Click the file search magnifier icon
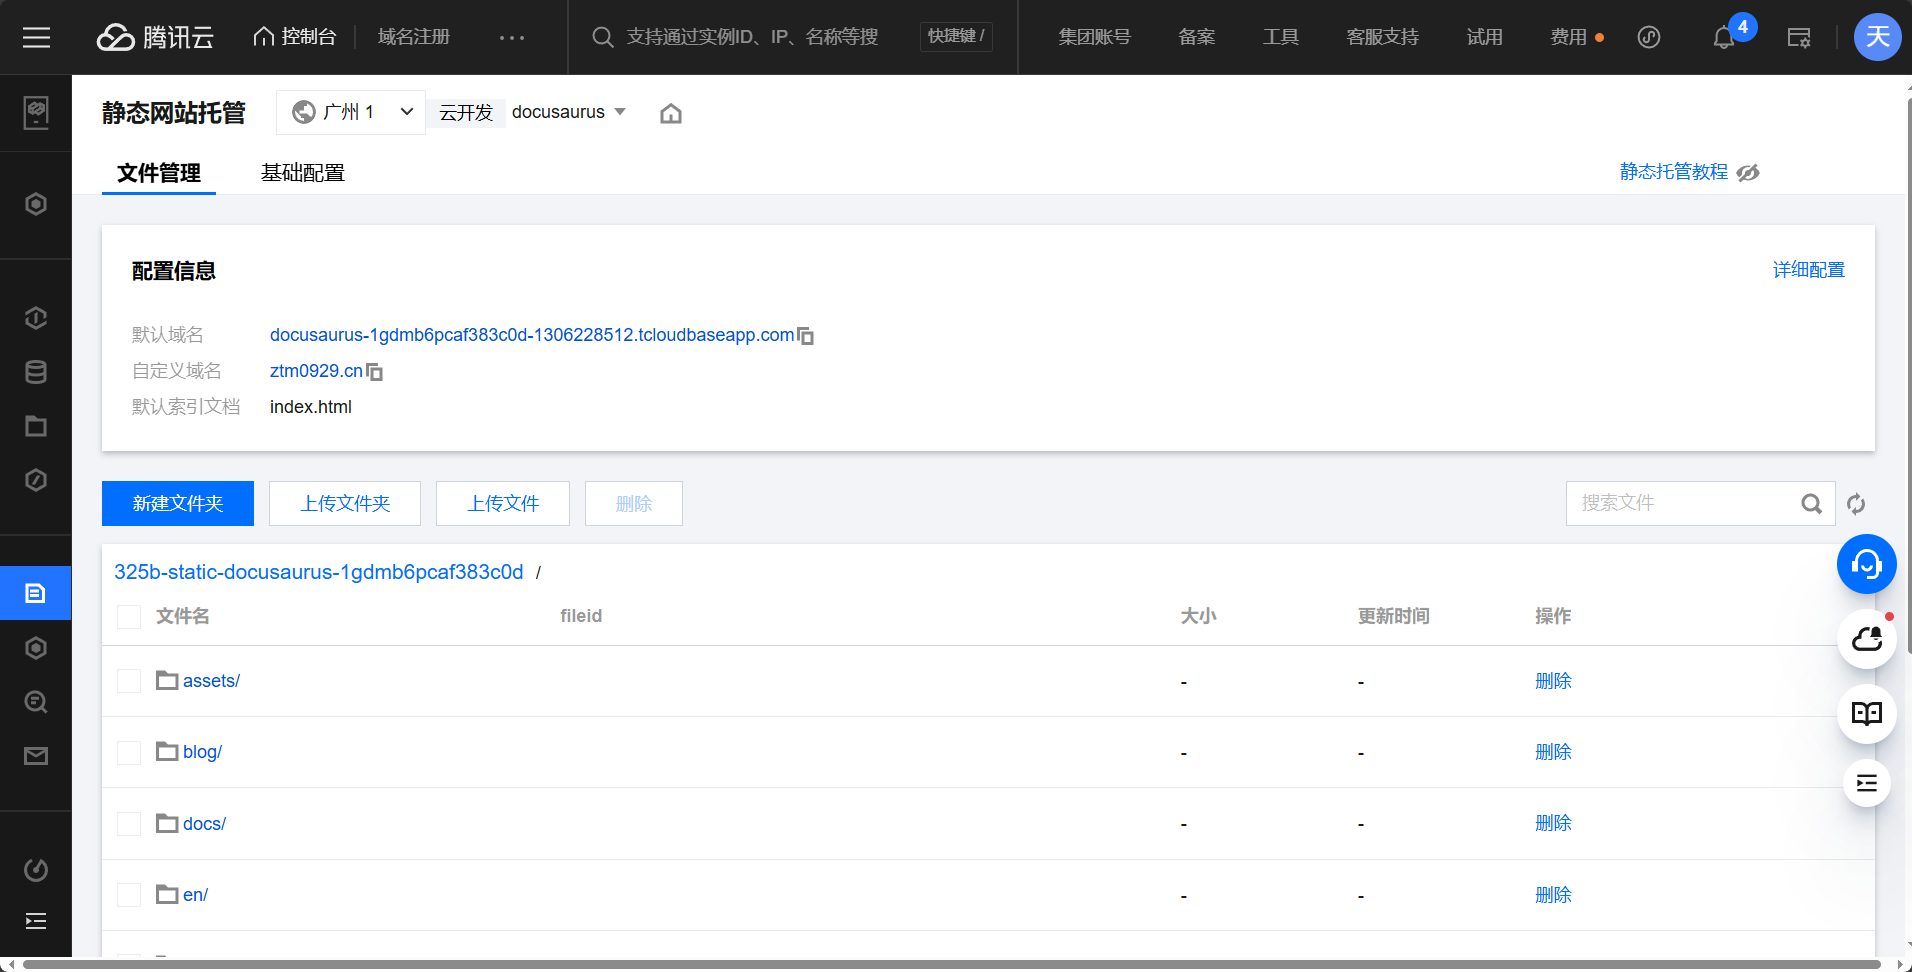Screen dimensions: 1912x972 [x=1812, y=503]
